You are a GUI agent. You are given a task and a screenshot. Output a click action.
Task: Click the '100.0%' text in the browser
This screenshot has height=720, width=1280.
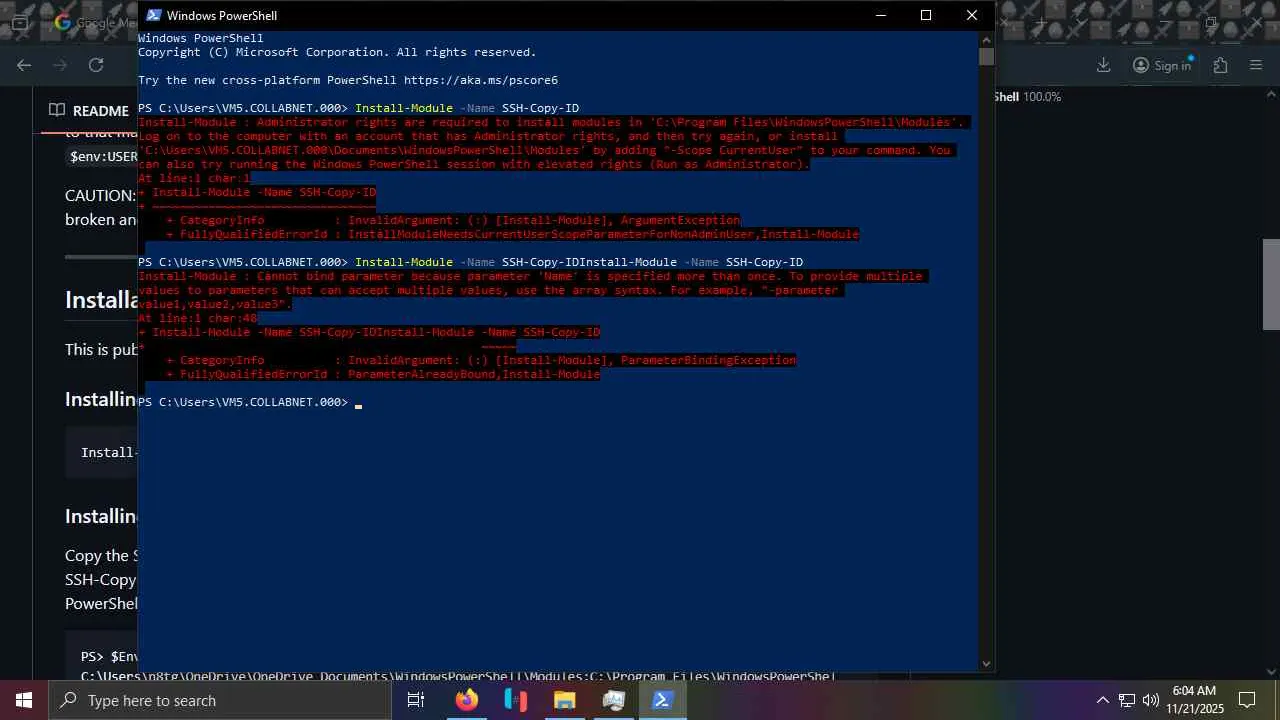tap(1042, 97)
